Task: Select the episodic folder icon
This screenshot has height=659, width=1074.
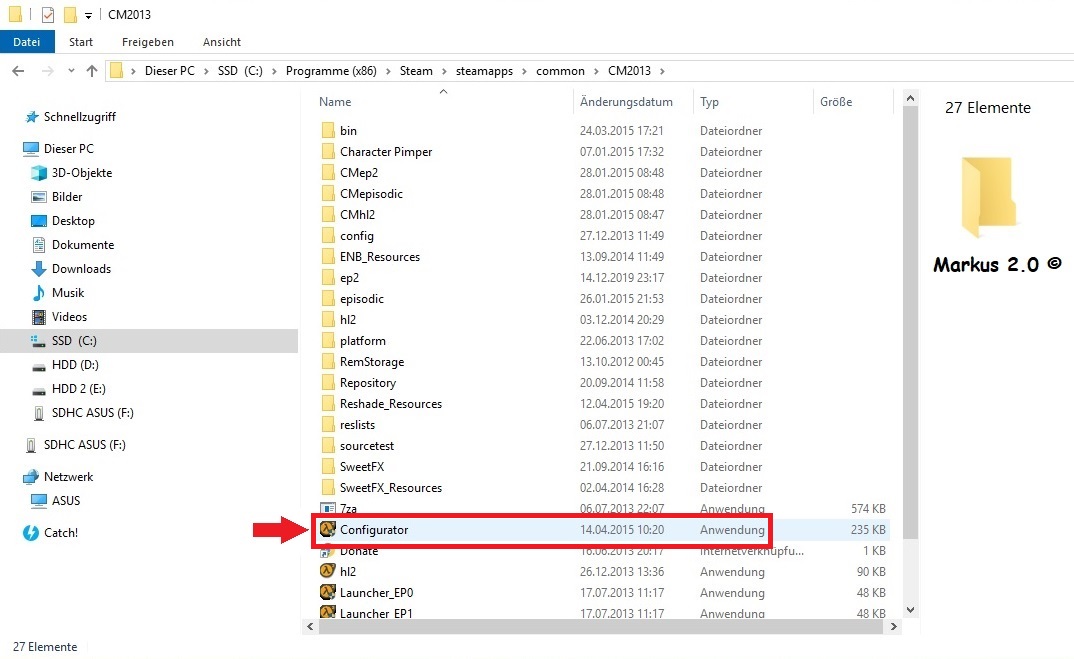Action: (x=328, y=299)
